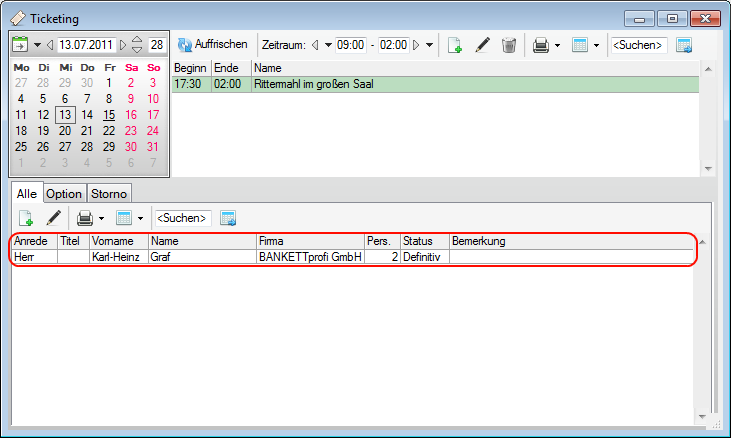
Task: Click the new event icon in top toolbar
Action: [455, 45]
